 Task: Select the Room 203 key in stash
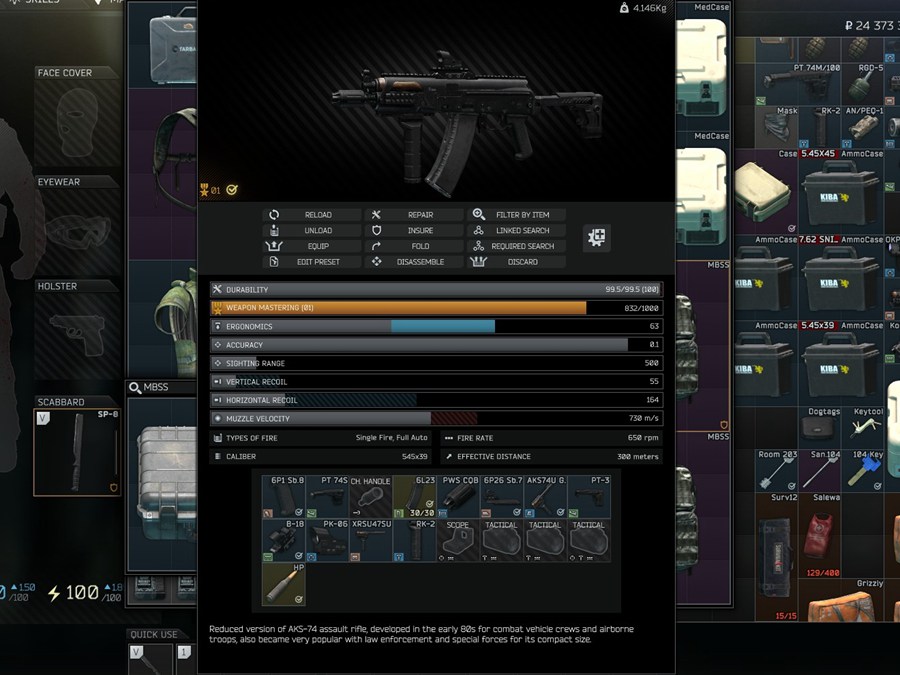tap(778, 471)
